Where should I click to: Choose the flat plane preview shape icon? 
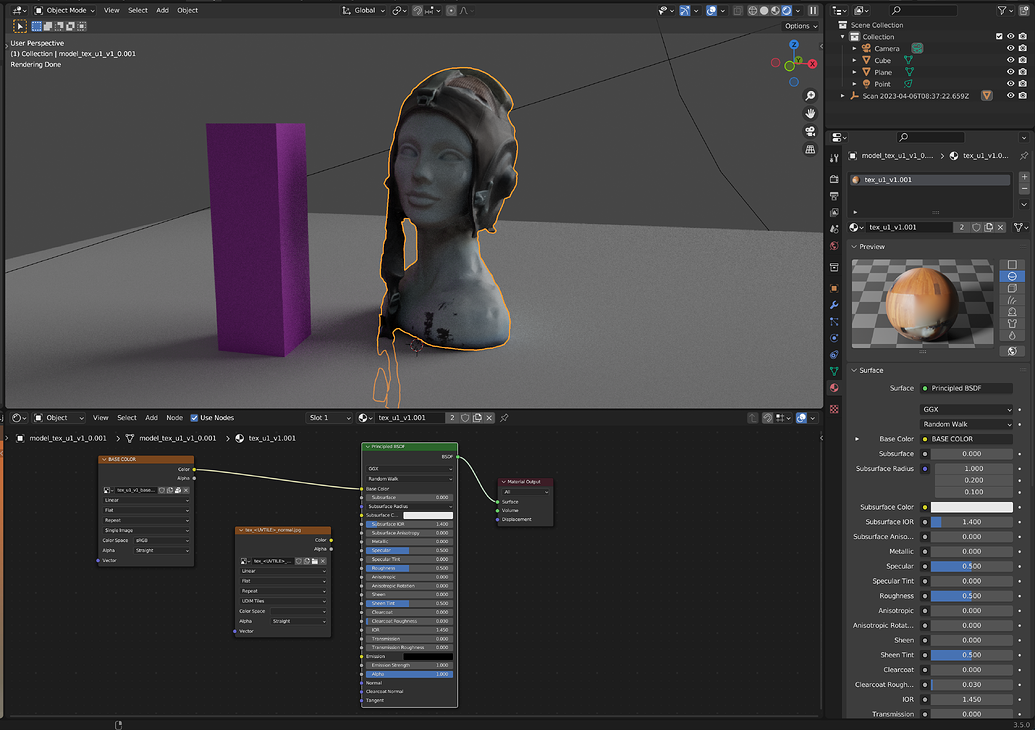pos(1012,265)
